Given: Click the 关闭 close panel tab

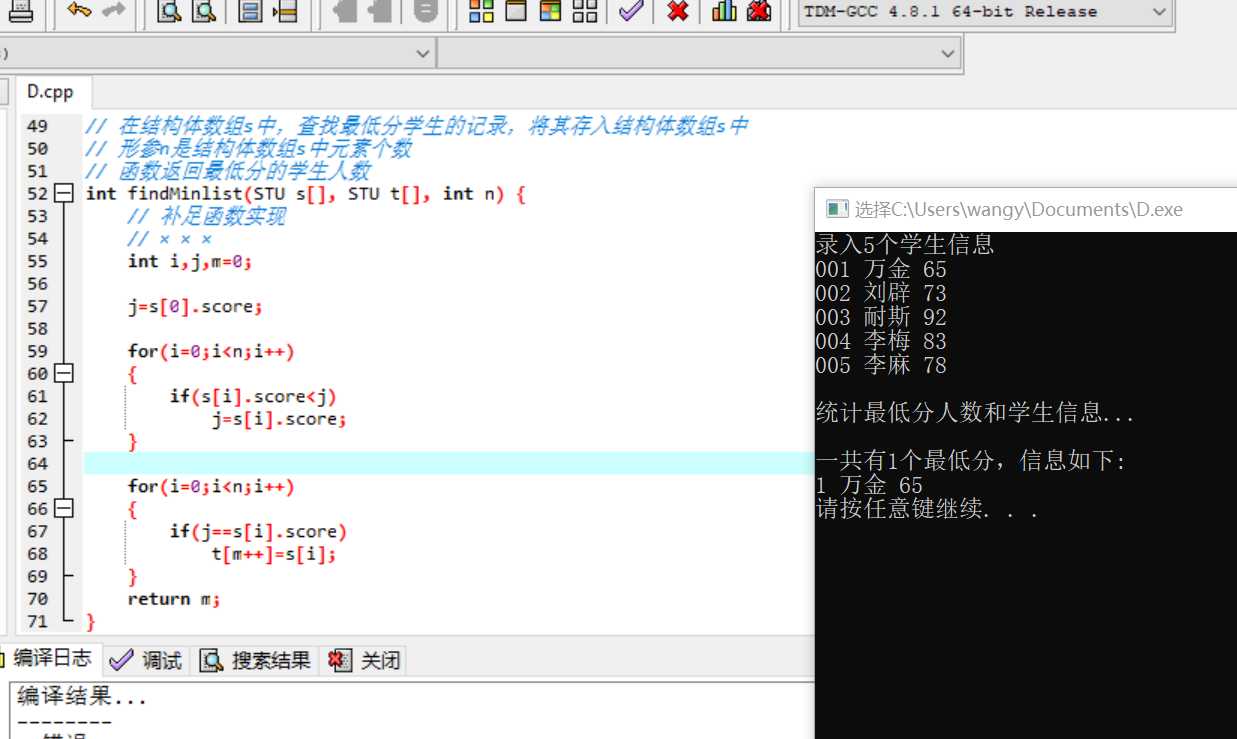Looking at the screenshot, I should click(x=365, y=660).
